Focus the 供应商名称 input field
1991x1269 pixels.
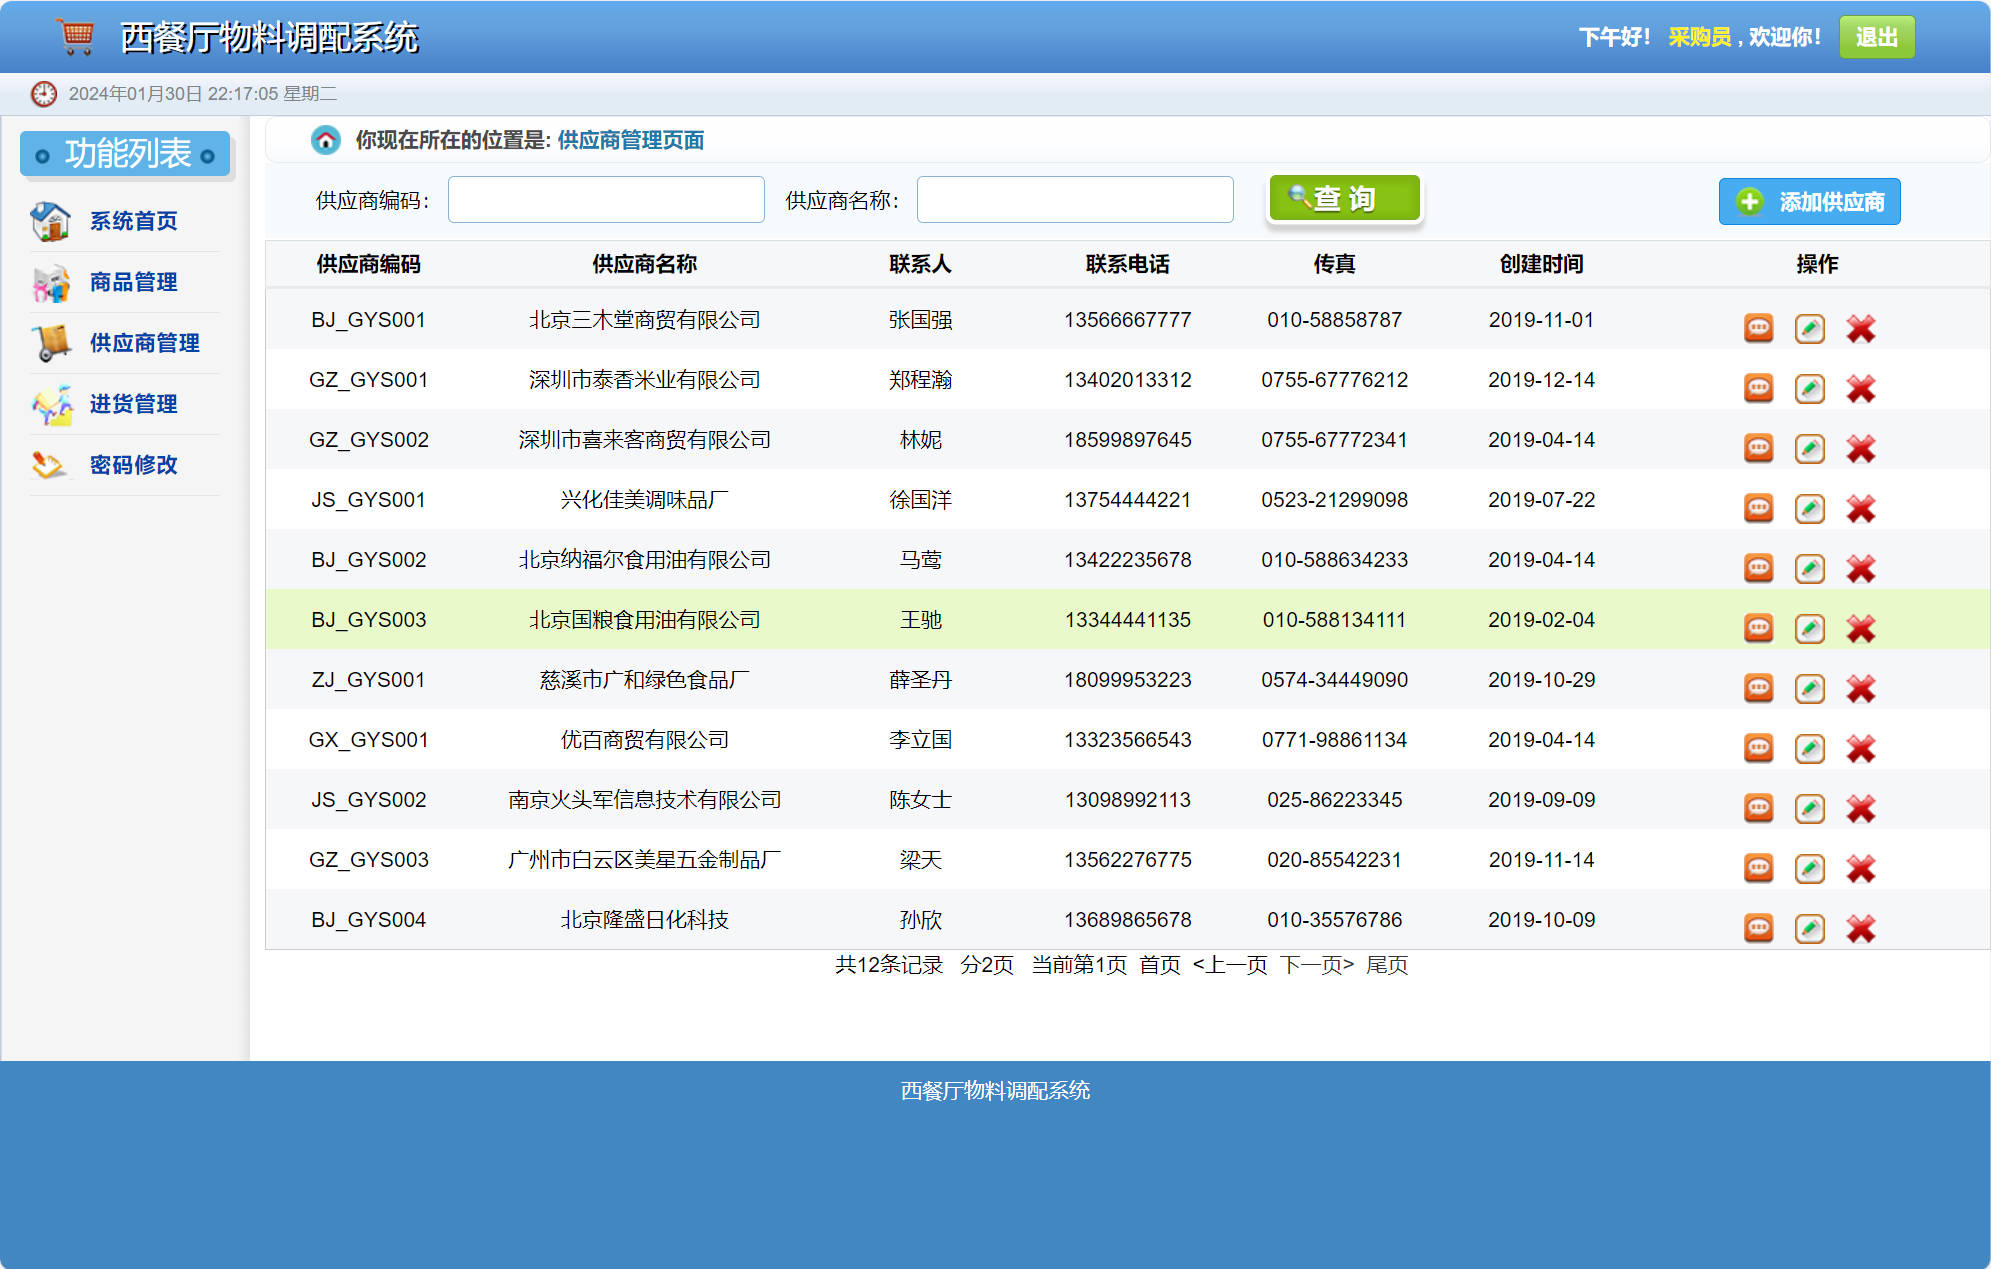point(1074,200)
